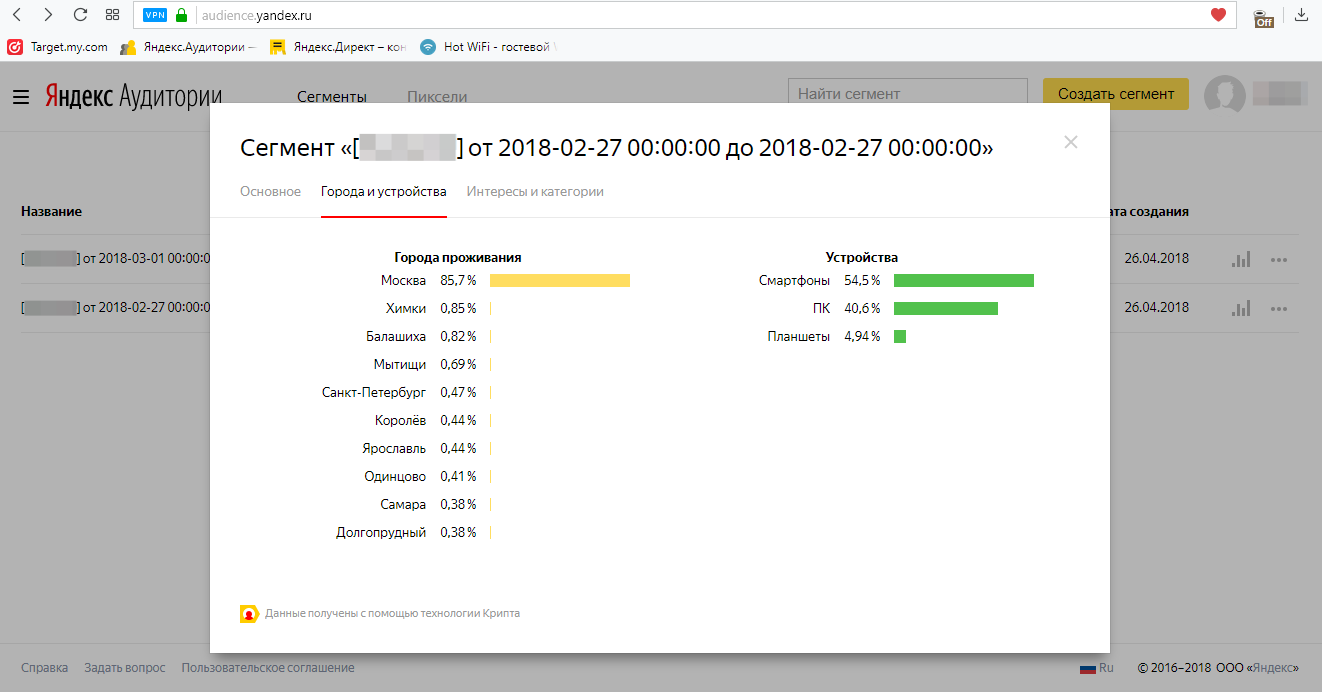The height and width of the screenshot is (692, 1322).
Task: Open the hamburger menu icon
Action: (21, 97)
